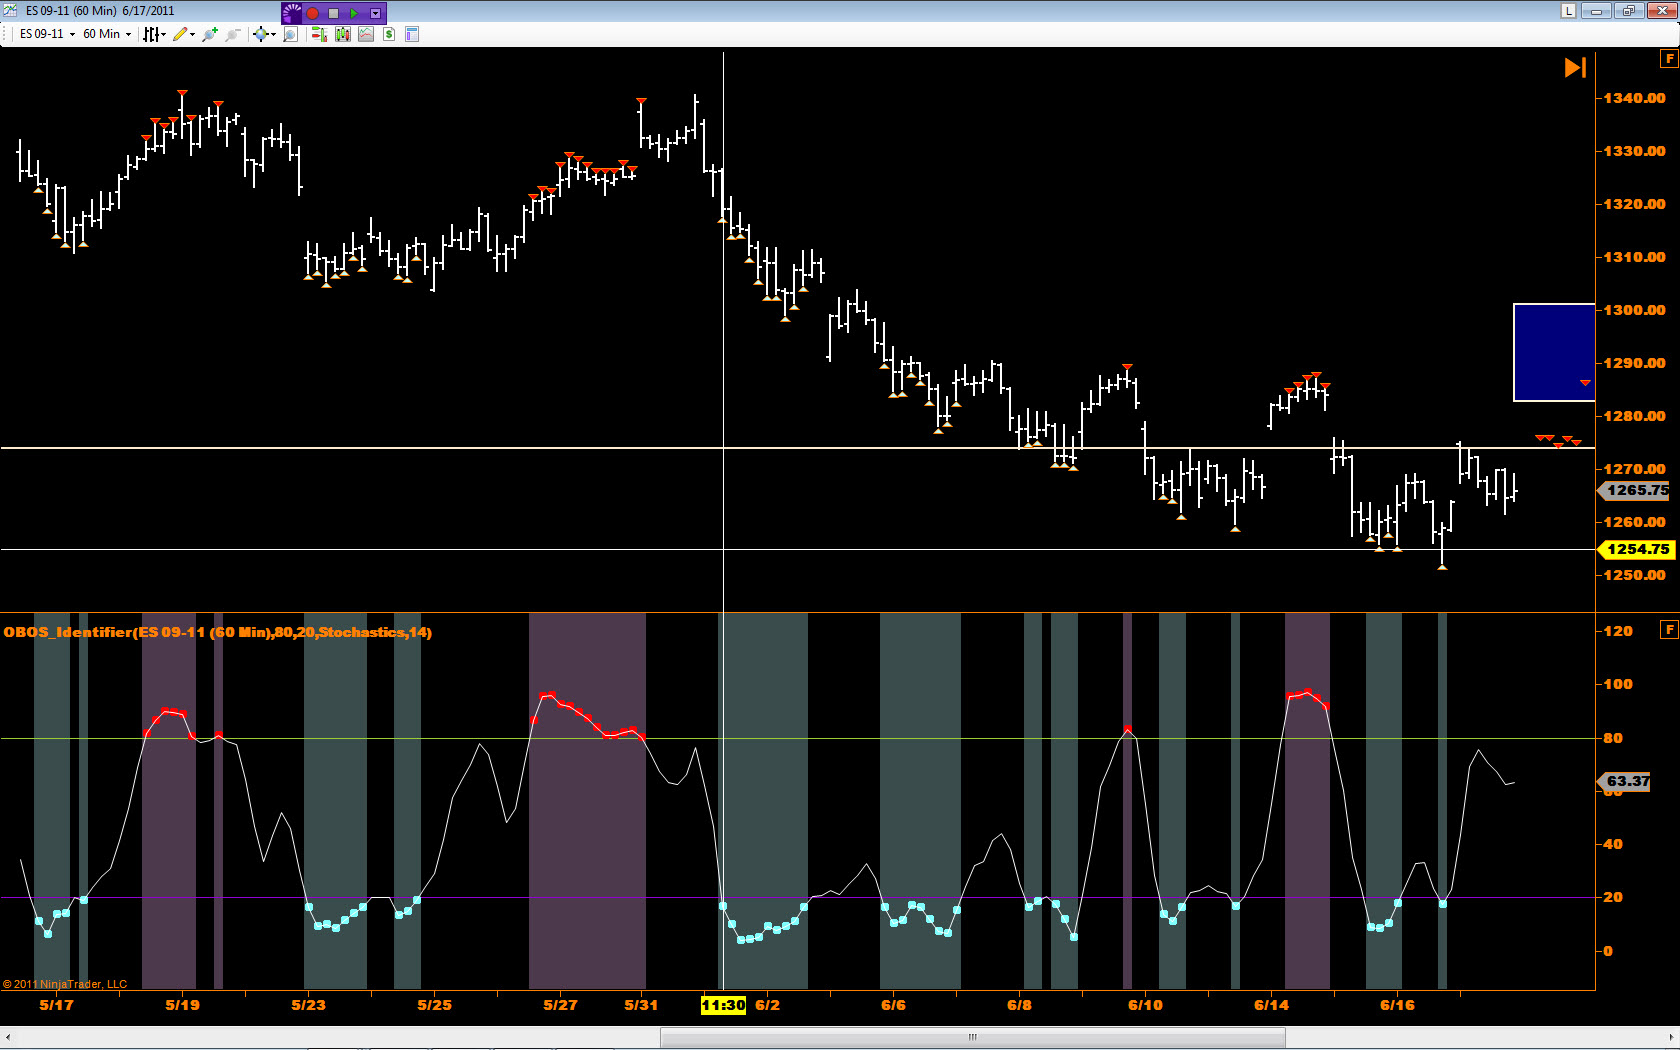
Task: Click the crosshair cursor icon
Action: click(x=263, y=34)
